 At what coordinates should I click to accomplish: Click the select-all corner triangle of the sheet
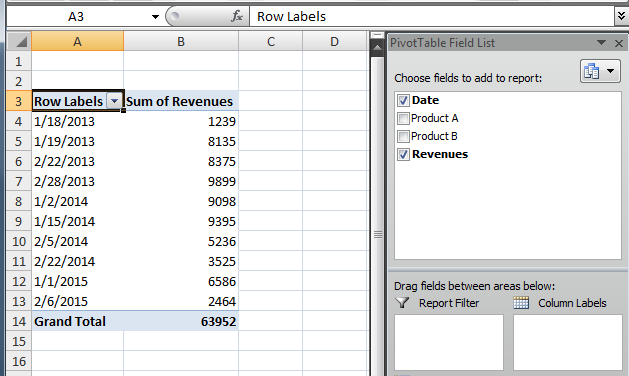click(x=19, y=41)
